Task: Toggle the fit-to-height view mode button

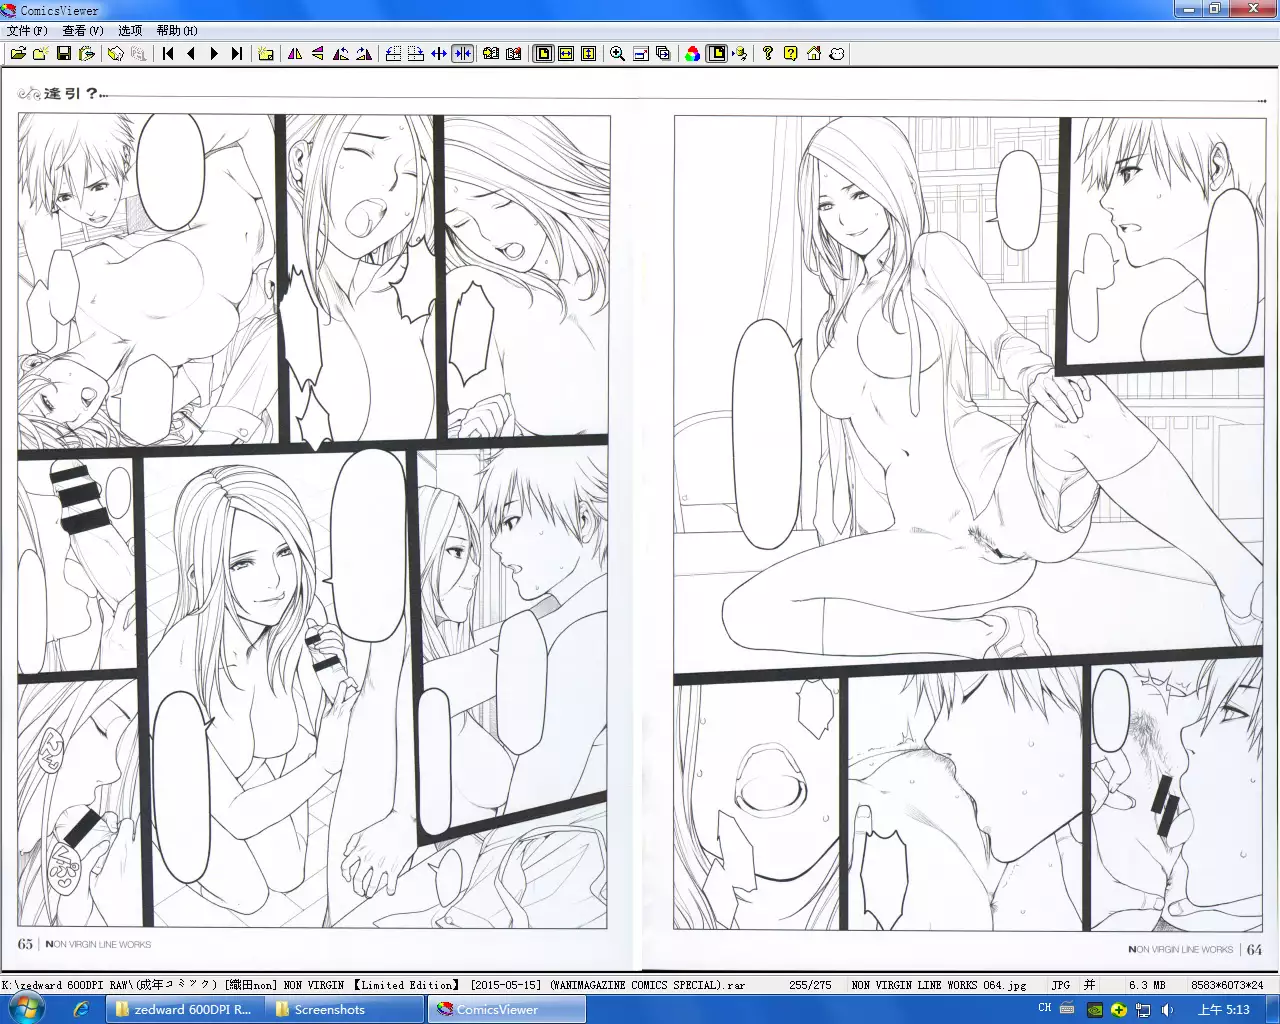Action: 589,54
